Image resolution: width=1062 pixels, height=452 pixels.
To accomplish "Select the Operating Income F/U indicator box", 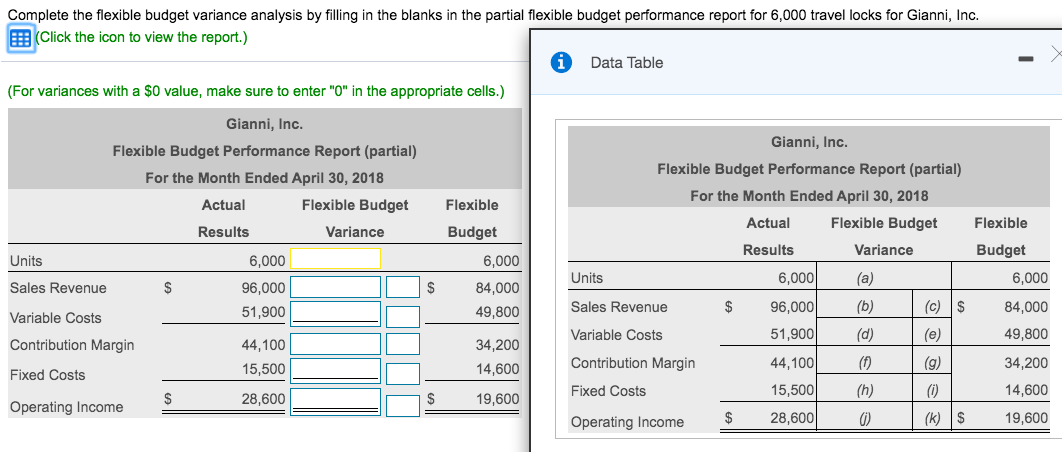I will click(403, 405).
